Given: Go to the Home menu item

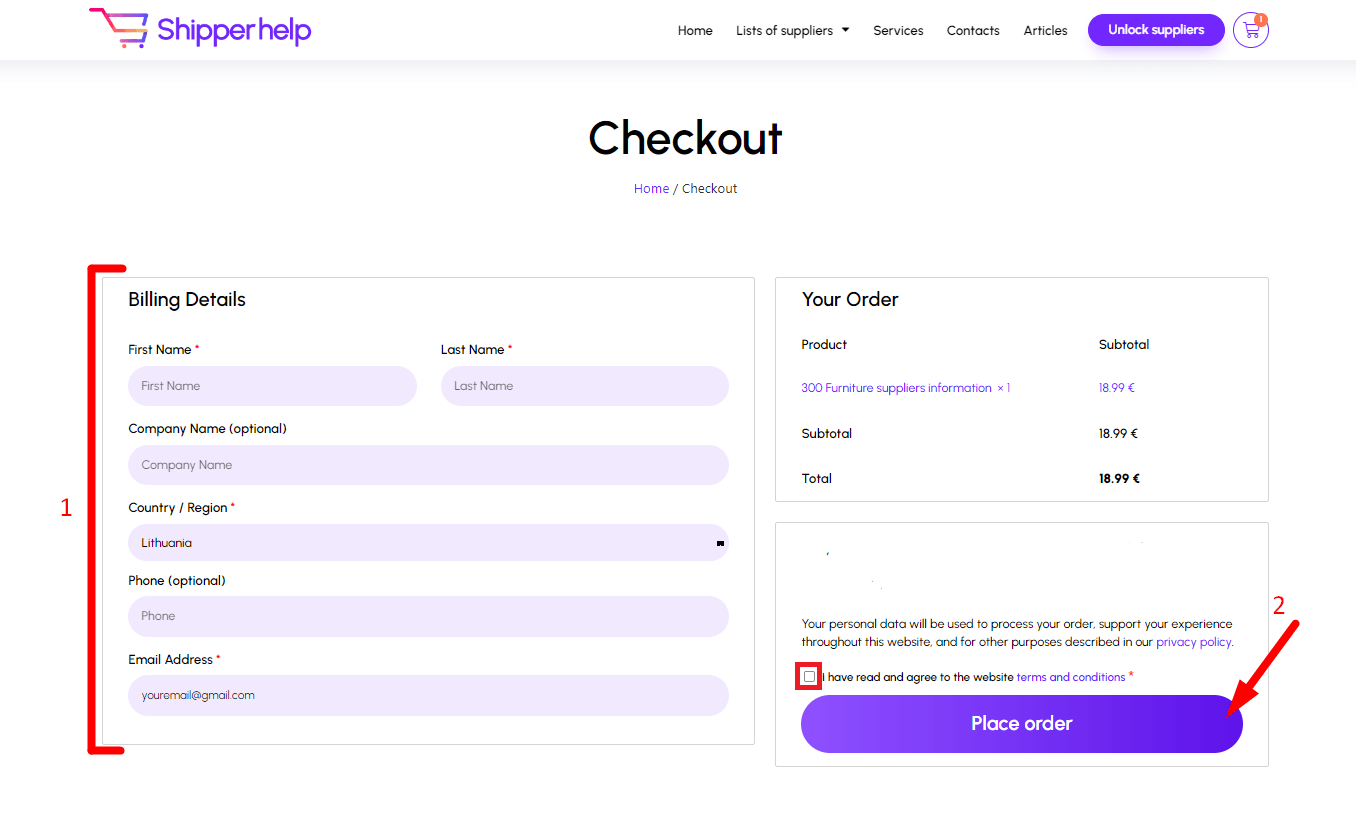Looking at the screenshot, I should pyautogui.click(x=695, y=30).
